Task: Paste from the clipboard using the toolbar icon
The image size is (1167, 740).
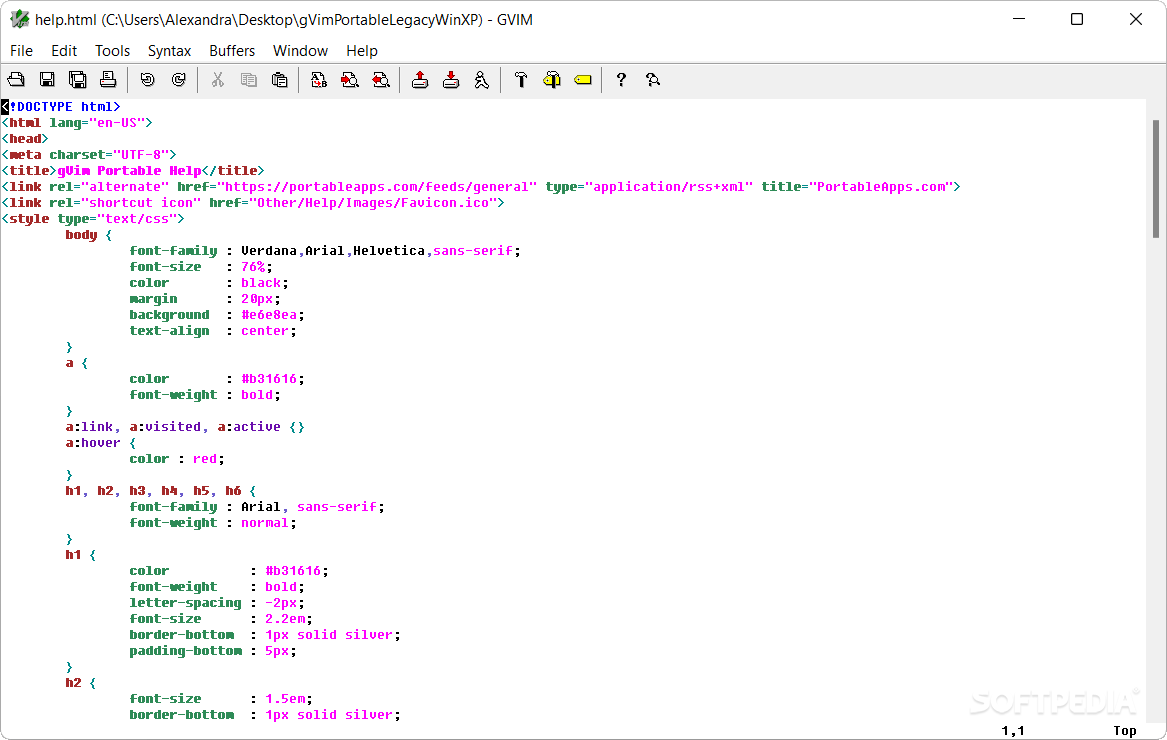Action: click(x=280, y=80)
